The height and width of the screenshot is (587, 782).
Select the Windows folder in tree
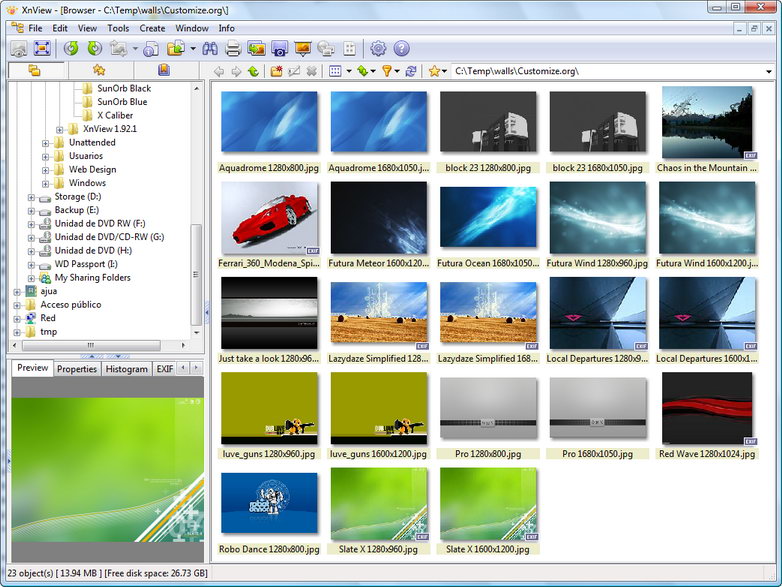coord(87,183)
